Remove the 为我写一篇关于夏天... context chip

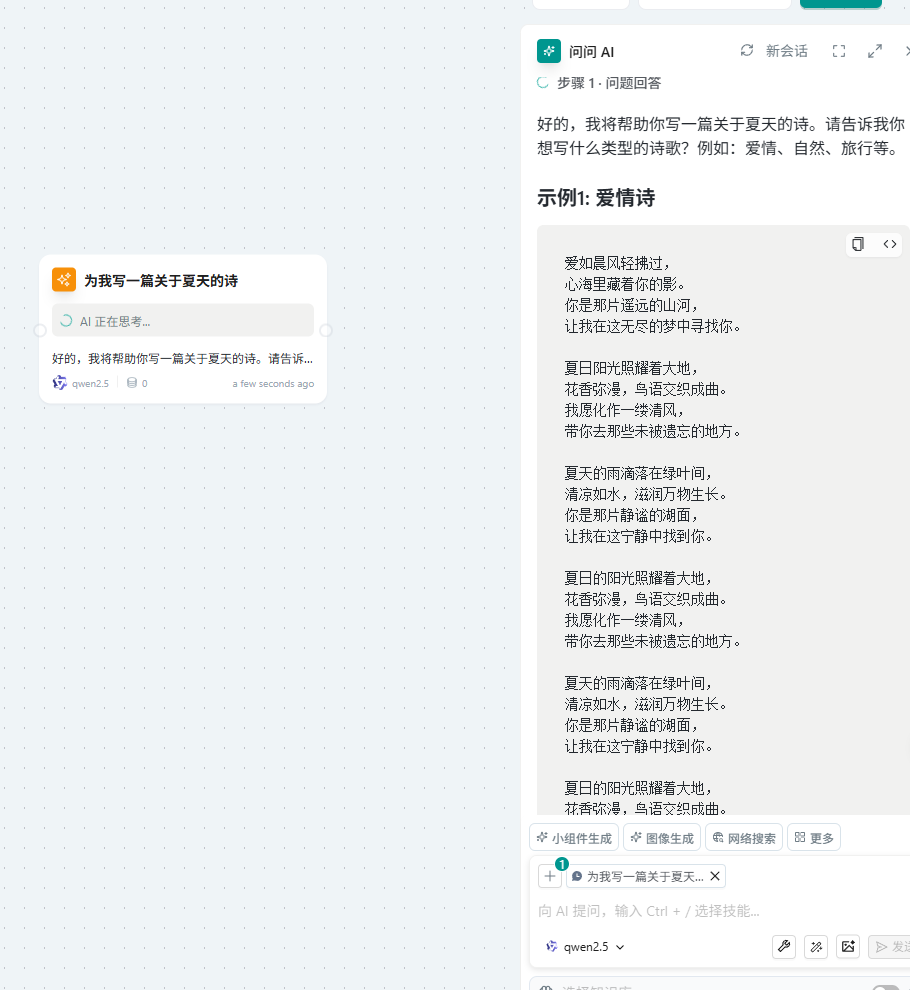(715, 876)
